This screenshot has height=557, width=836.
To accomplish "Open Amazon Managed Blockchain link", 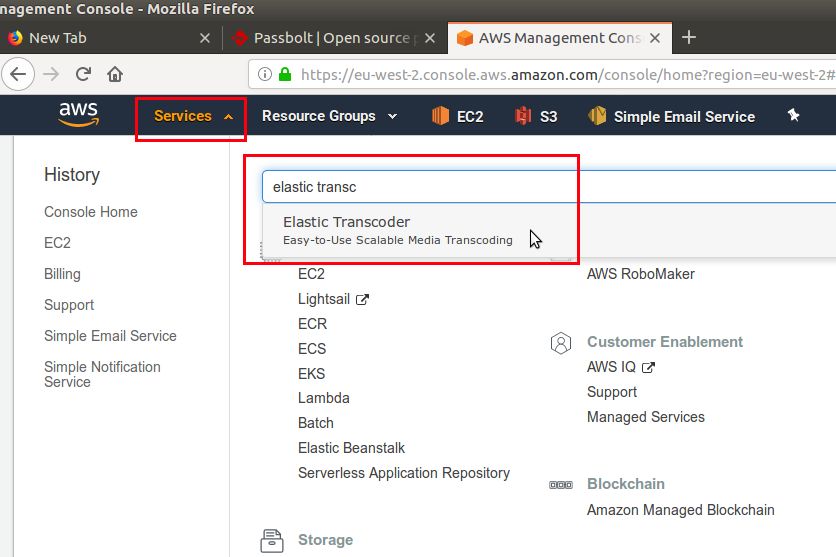I will [680, 510].
